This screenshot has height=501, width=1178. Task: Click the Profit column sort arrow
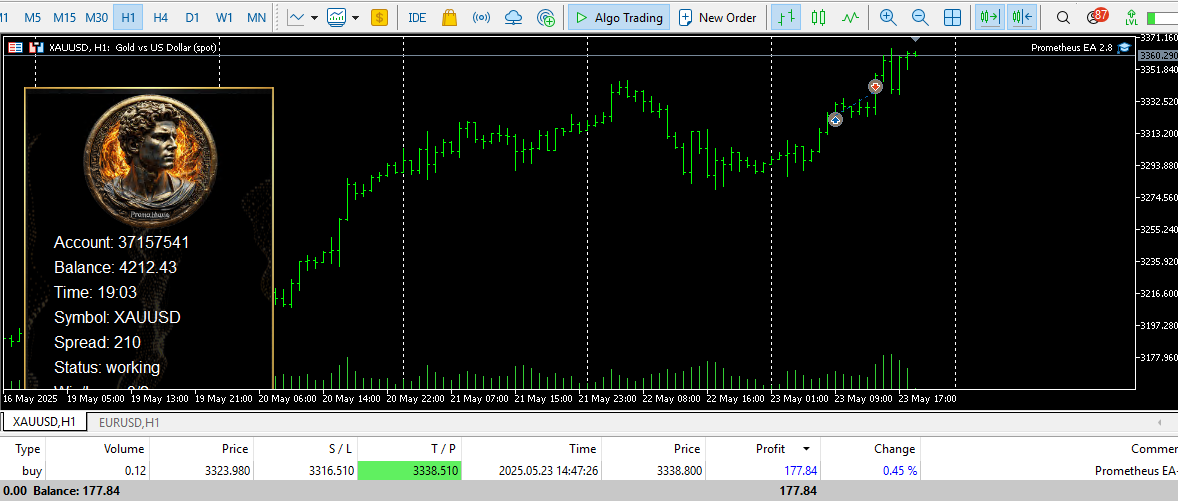pyautogui.click(x=806, y=448)
